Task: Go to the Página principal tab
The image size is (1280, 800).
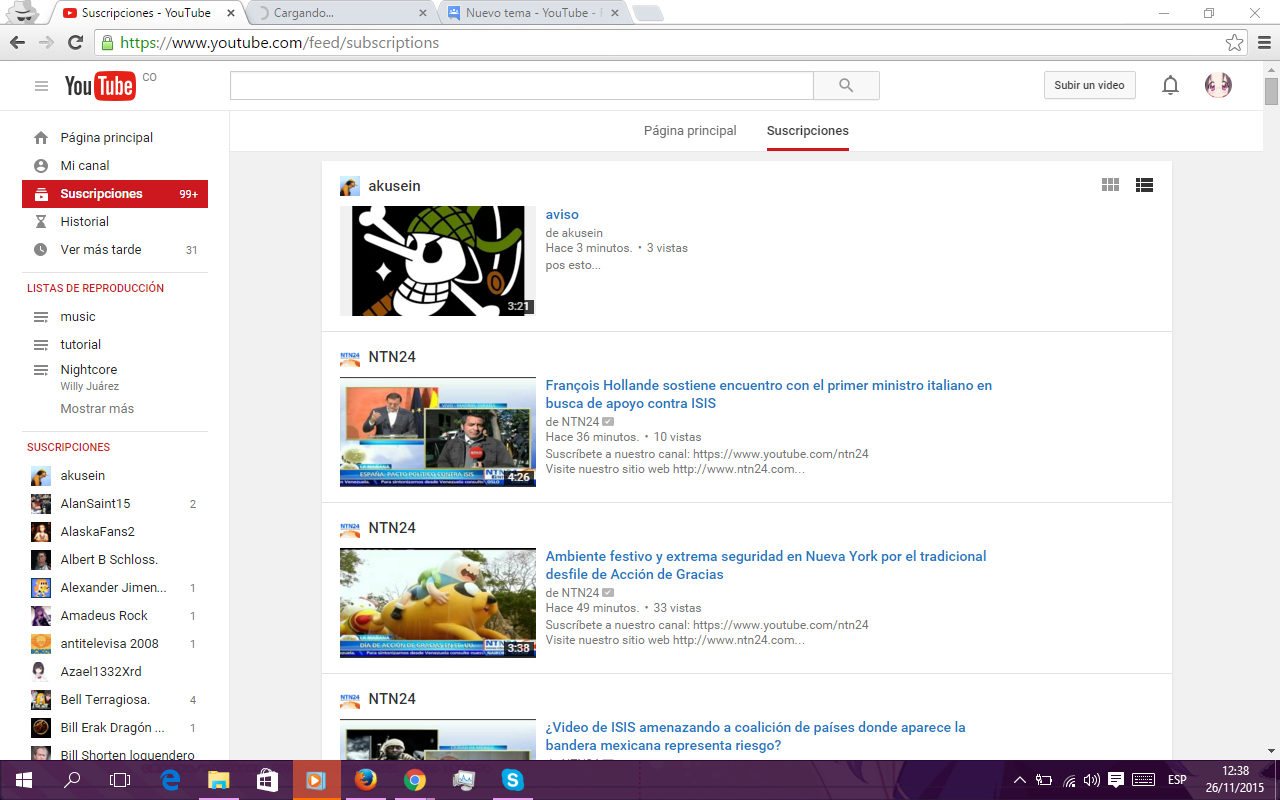Action: 690,131
